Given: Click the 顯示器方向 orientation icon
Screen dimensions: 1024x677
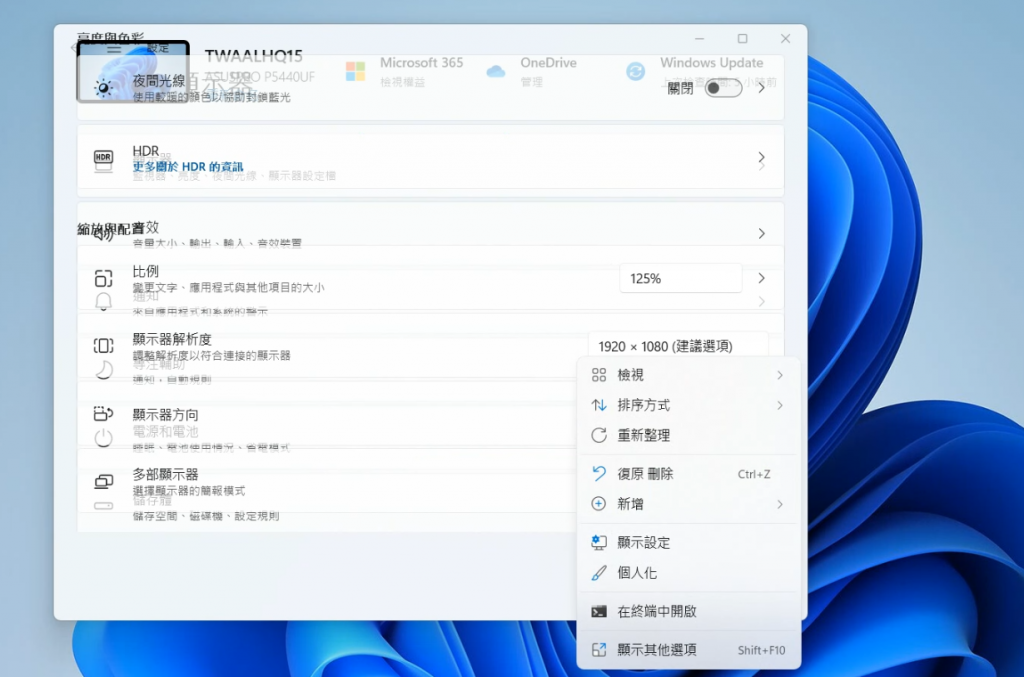Looking at the screenshot, I should point(103,414).
